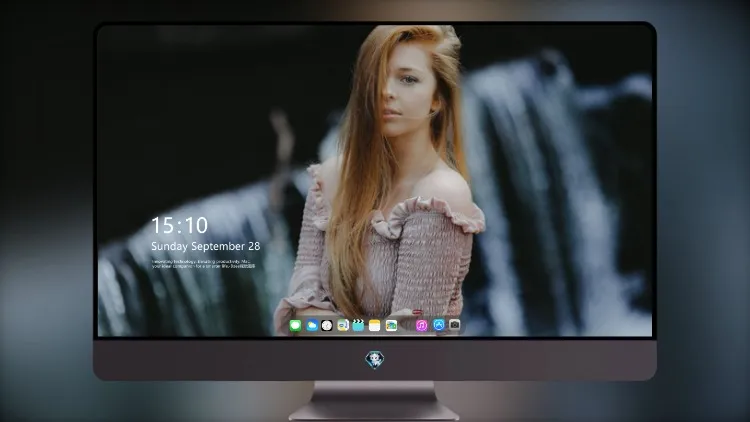Open the Photos gallery icon in dock

pos(391,326)
